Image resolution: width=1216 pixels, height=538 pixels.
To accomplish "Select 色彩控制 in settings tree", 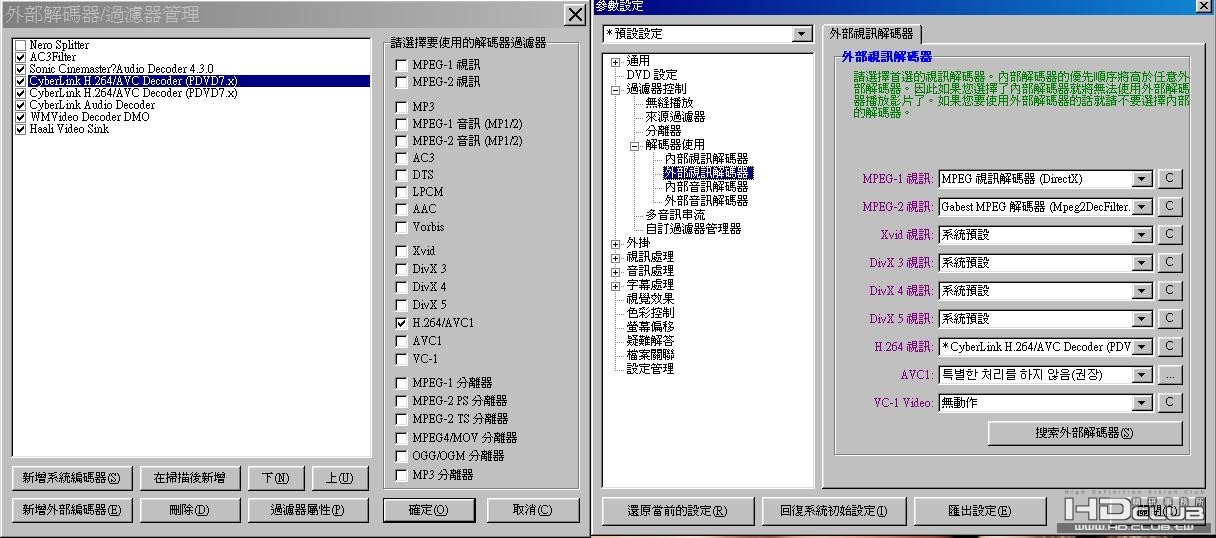I will point(650,313).
